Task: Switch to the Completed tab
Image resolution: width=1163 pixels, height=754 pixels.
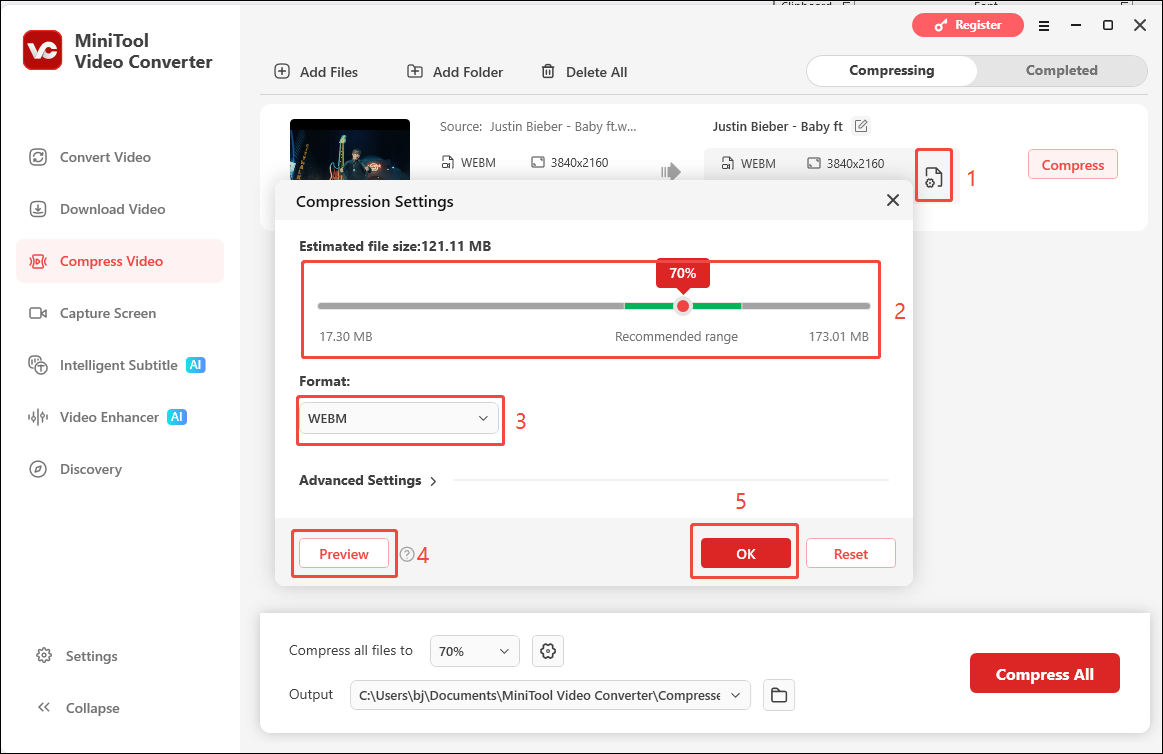Action: point(1061,70)
